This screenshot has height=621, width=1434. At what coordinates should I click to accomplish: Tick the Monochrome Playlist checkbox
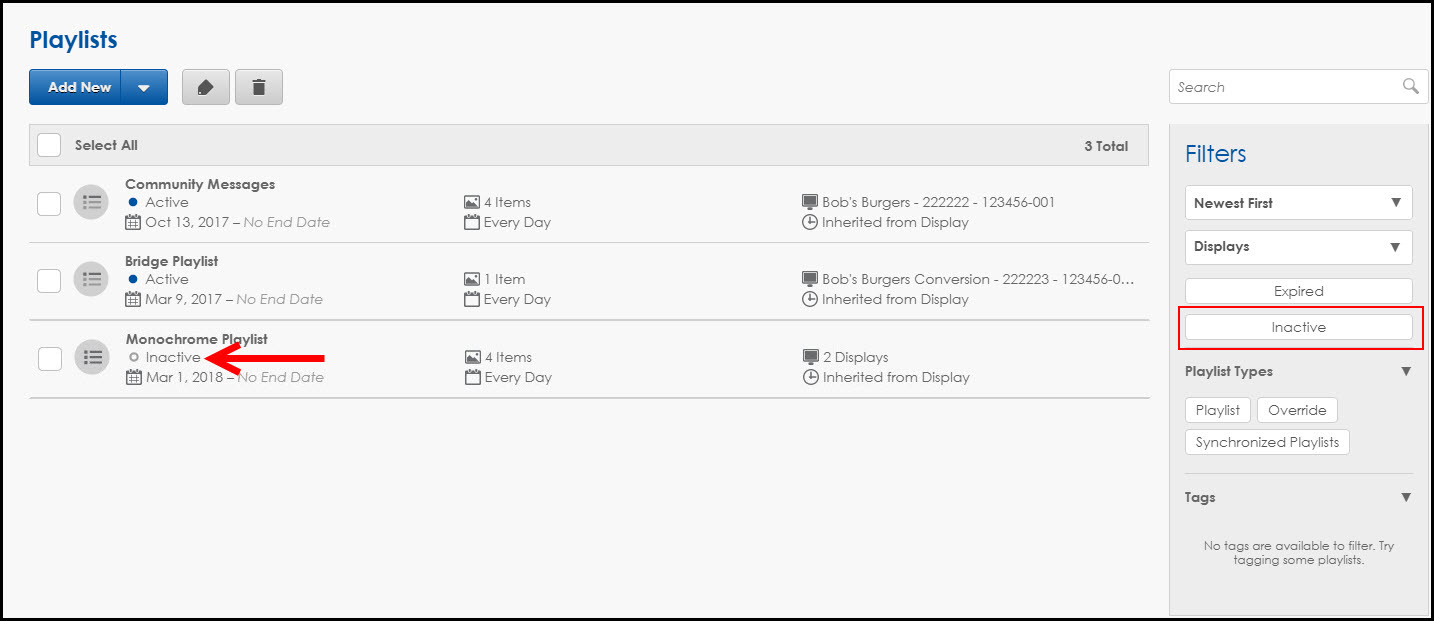[49, 357]
